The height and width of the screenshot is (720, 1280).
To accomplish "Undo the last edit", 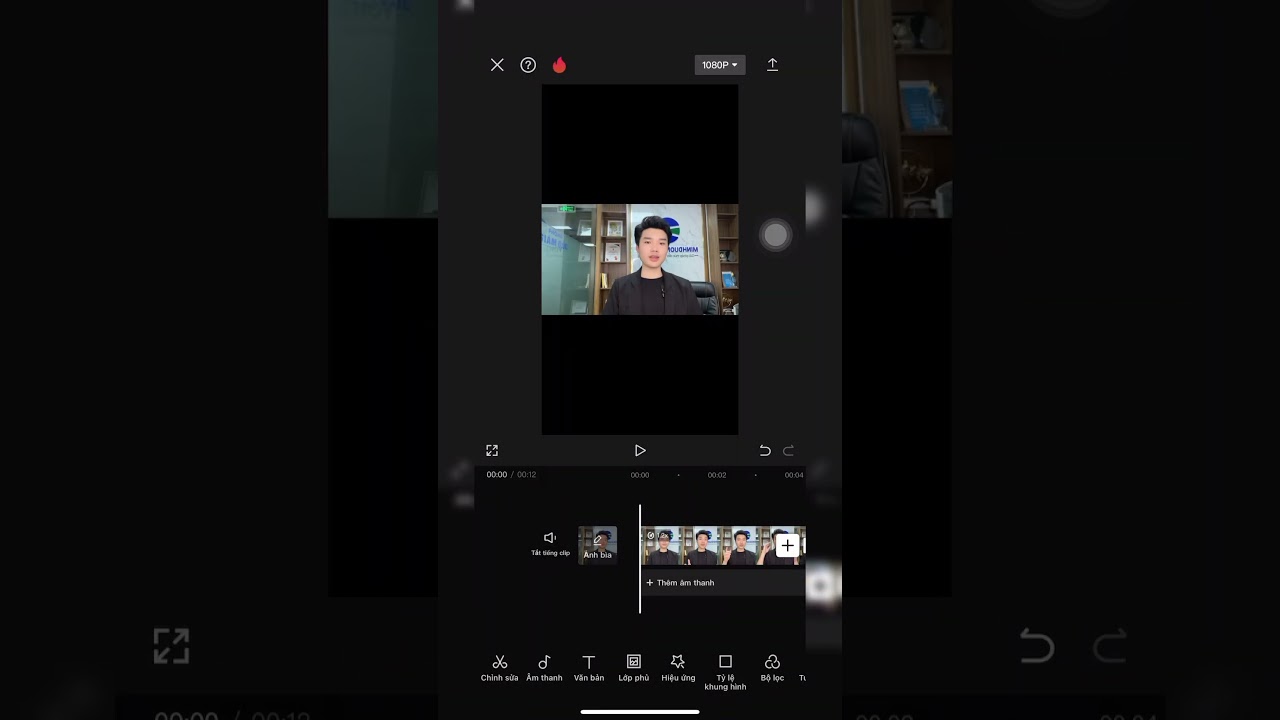I will coord(764,450).
